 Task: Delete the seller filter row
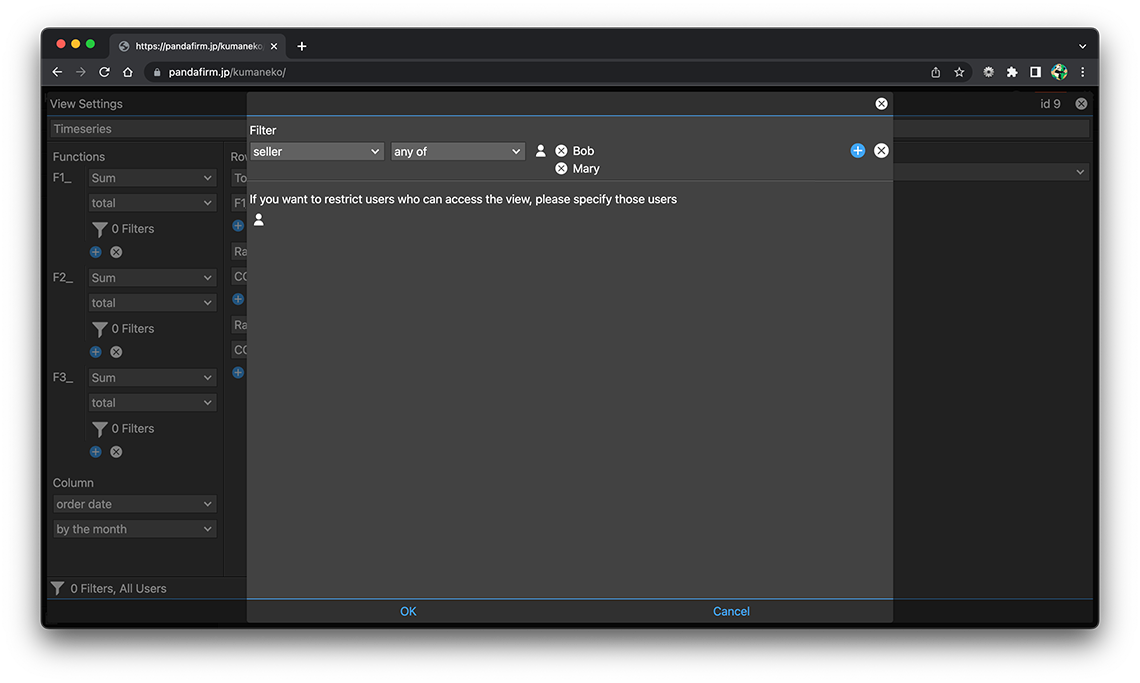(x=881, y=151)
